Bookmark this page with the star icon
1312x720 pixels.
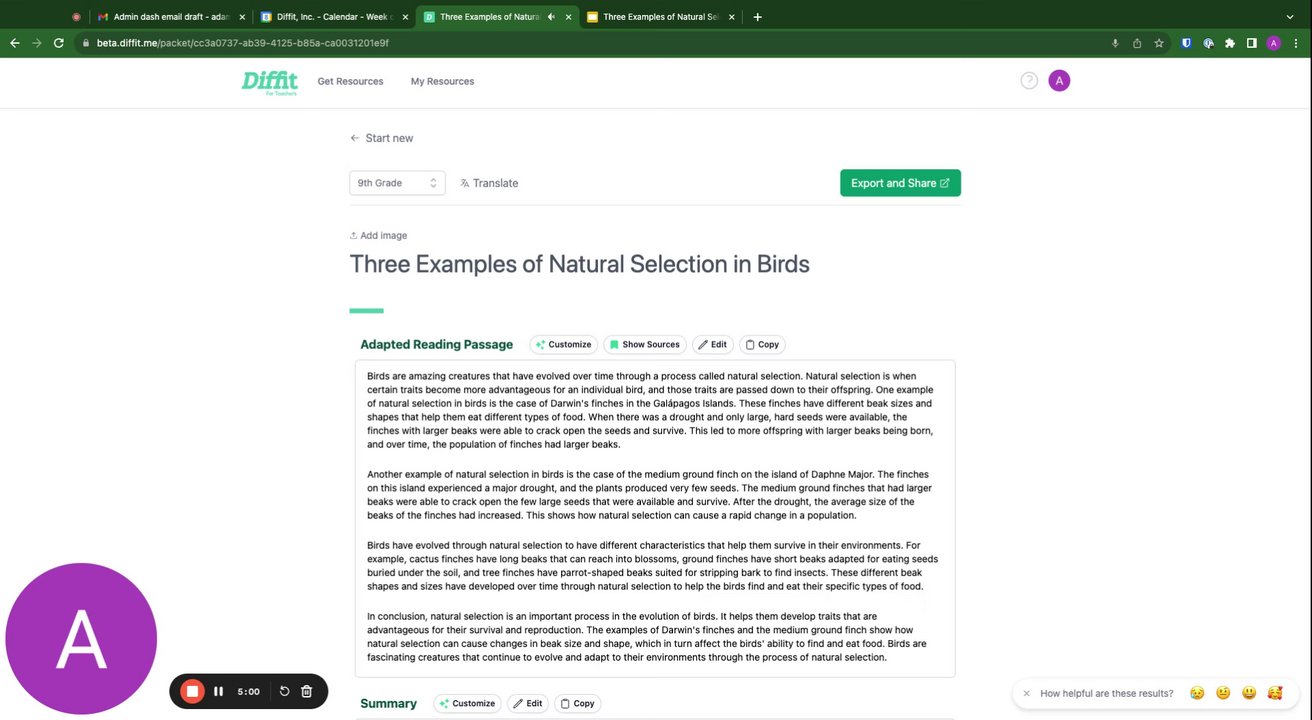tap(1159, 43)
